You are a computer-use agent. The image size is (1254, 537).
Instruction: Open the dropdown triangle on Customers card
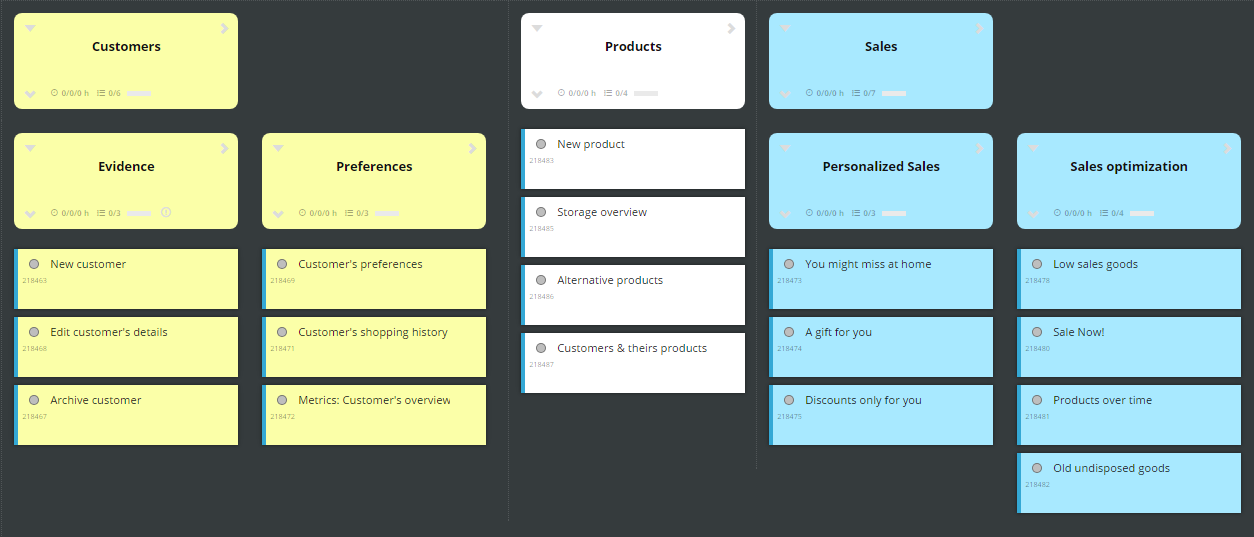pyautogui.click(x=30, y=29)
